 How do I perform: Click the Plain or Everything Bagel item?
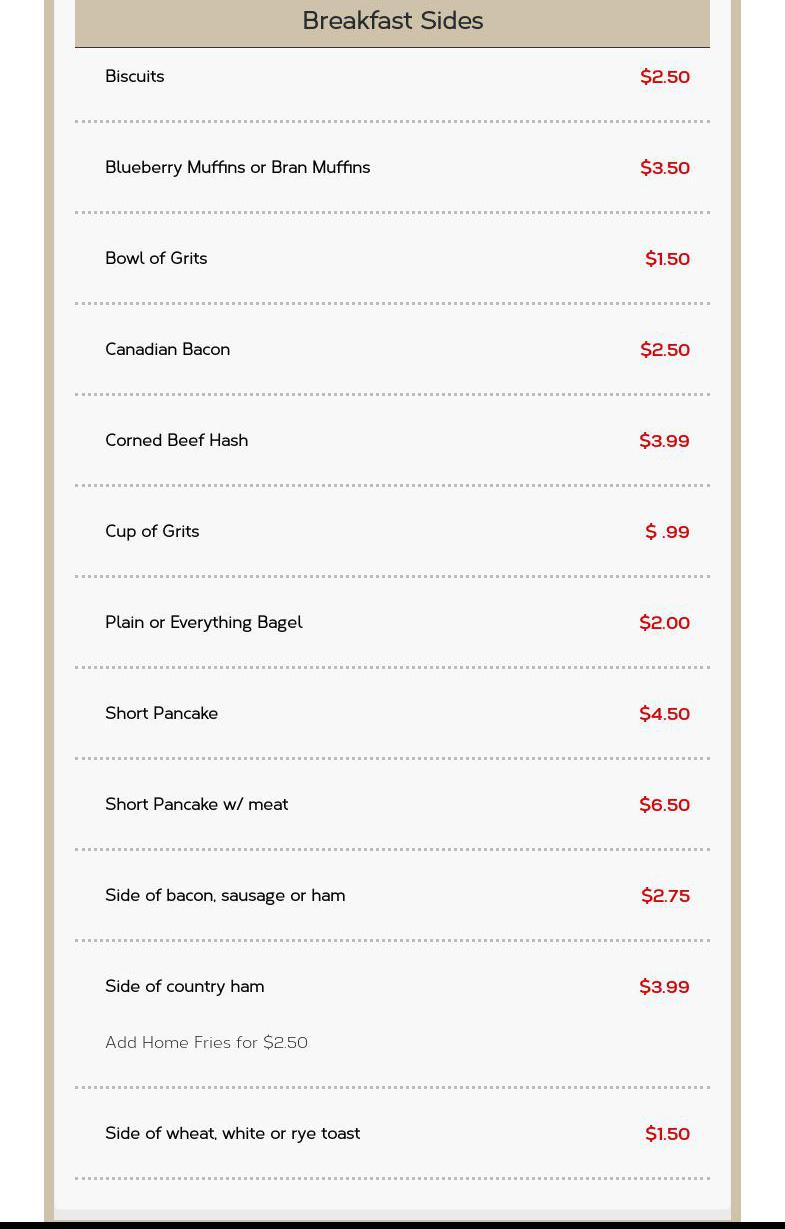pyautogui.click(x=203, y=623)
